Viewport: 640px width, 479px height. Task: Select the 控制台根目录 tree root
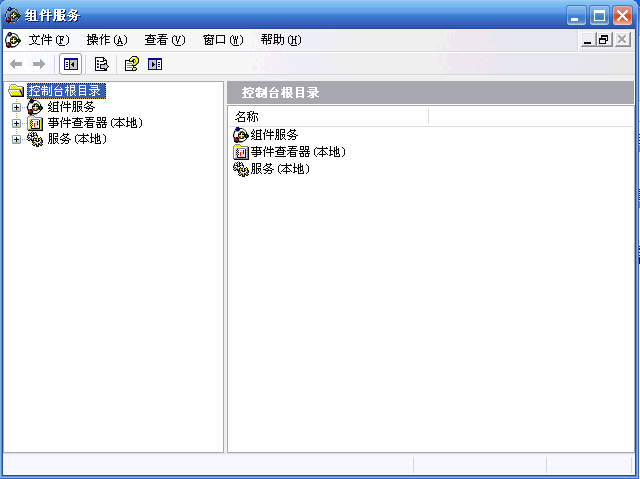click(x=66, y=91)
